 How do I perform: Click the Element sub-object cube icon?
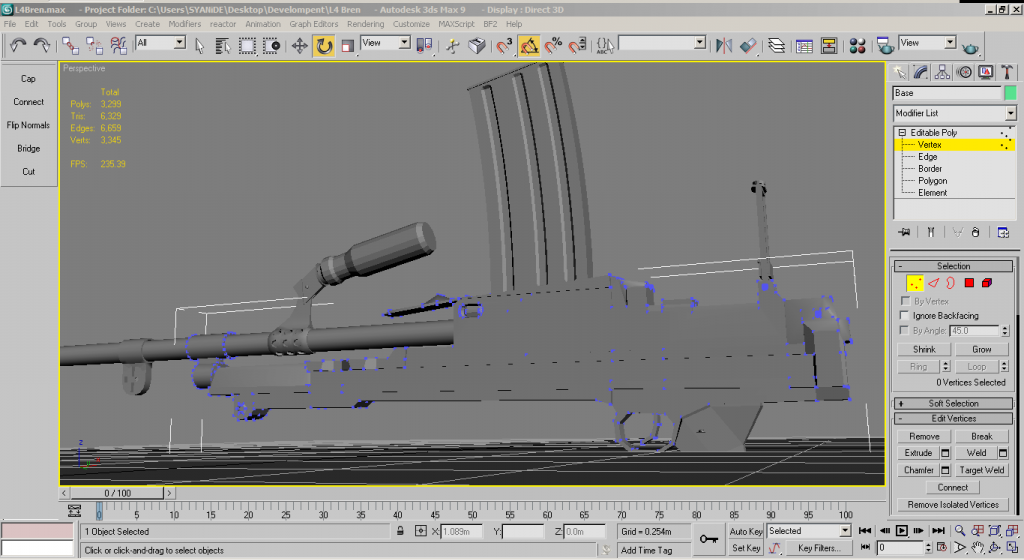[x=987, y=283]
